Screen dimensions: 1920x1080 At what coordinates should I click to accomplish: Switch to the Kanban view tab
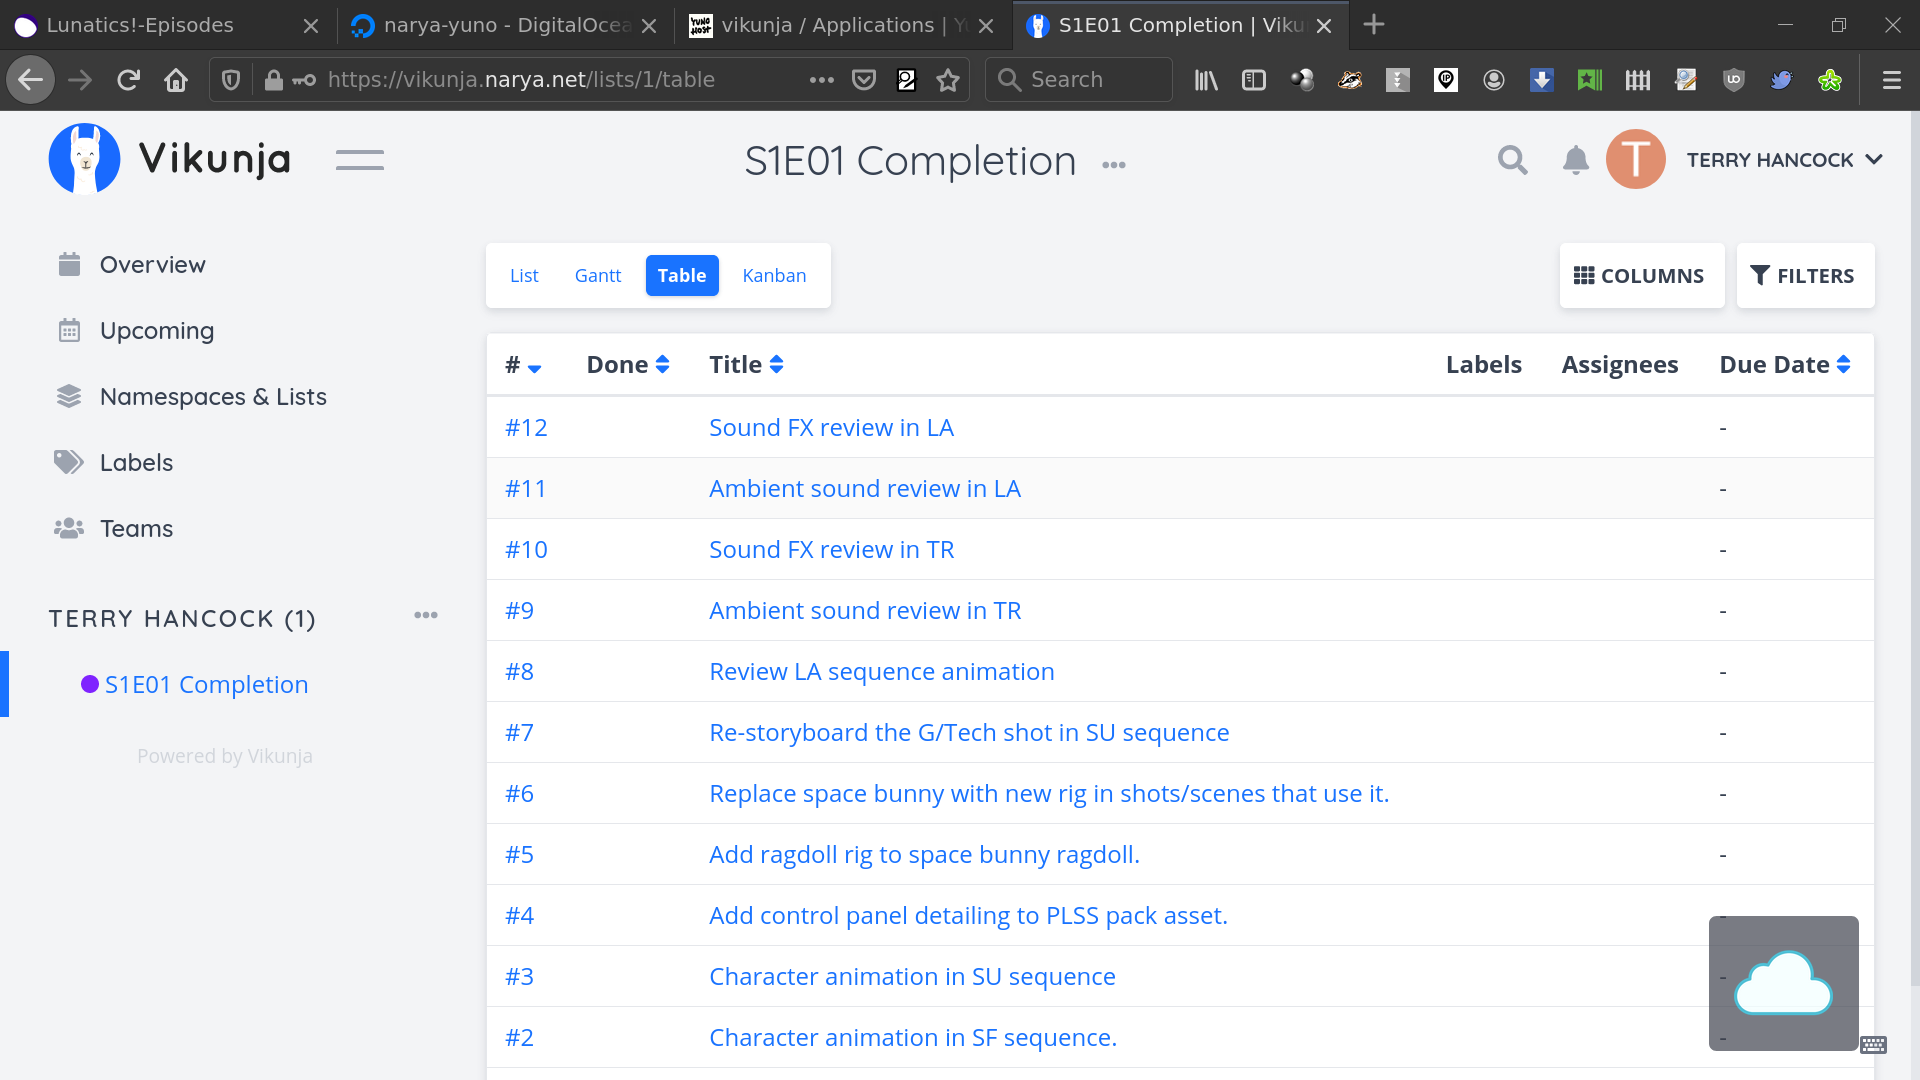(x=774, y=276)
